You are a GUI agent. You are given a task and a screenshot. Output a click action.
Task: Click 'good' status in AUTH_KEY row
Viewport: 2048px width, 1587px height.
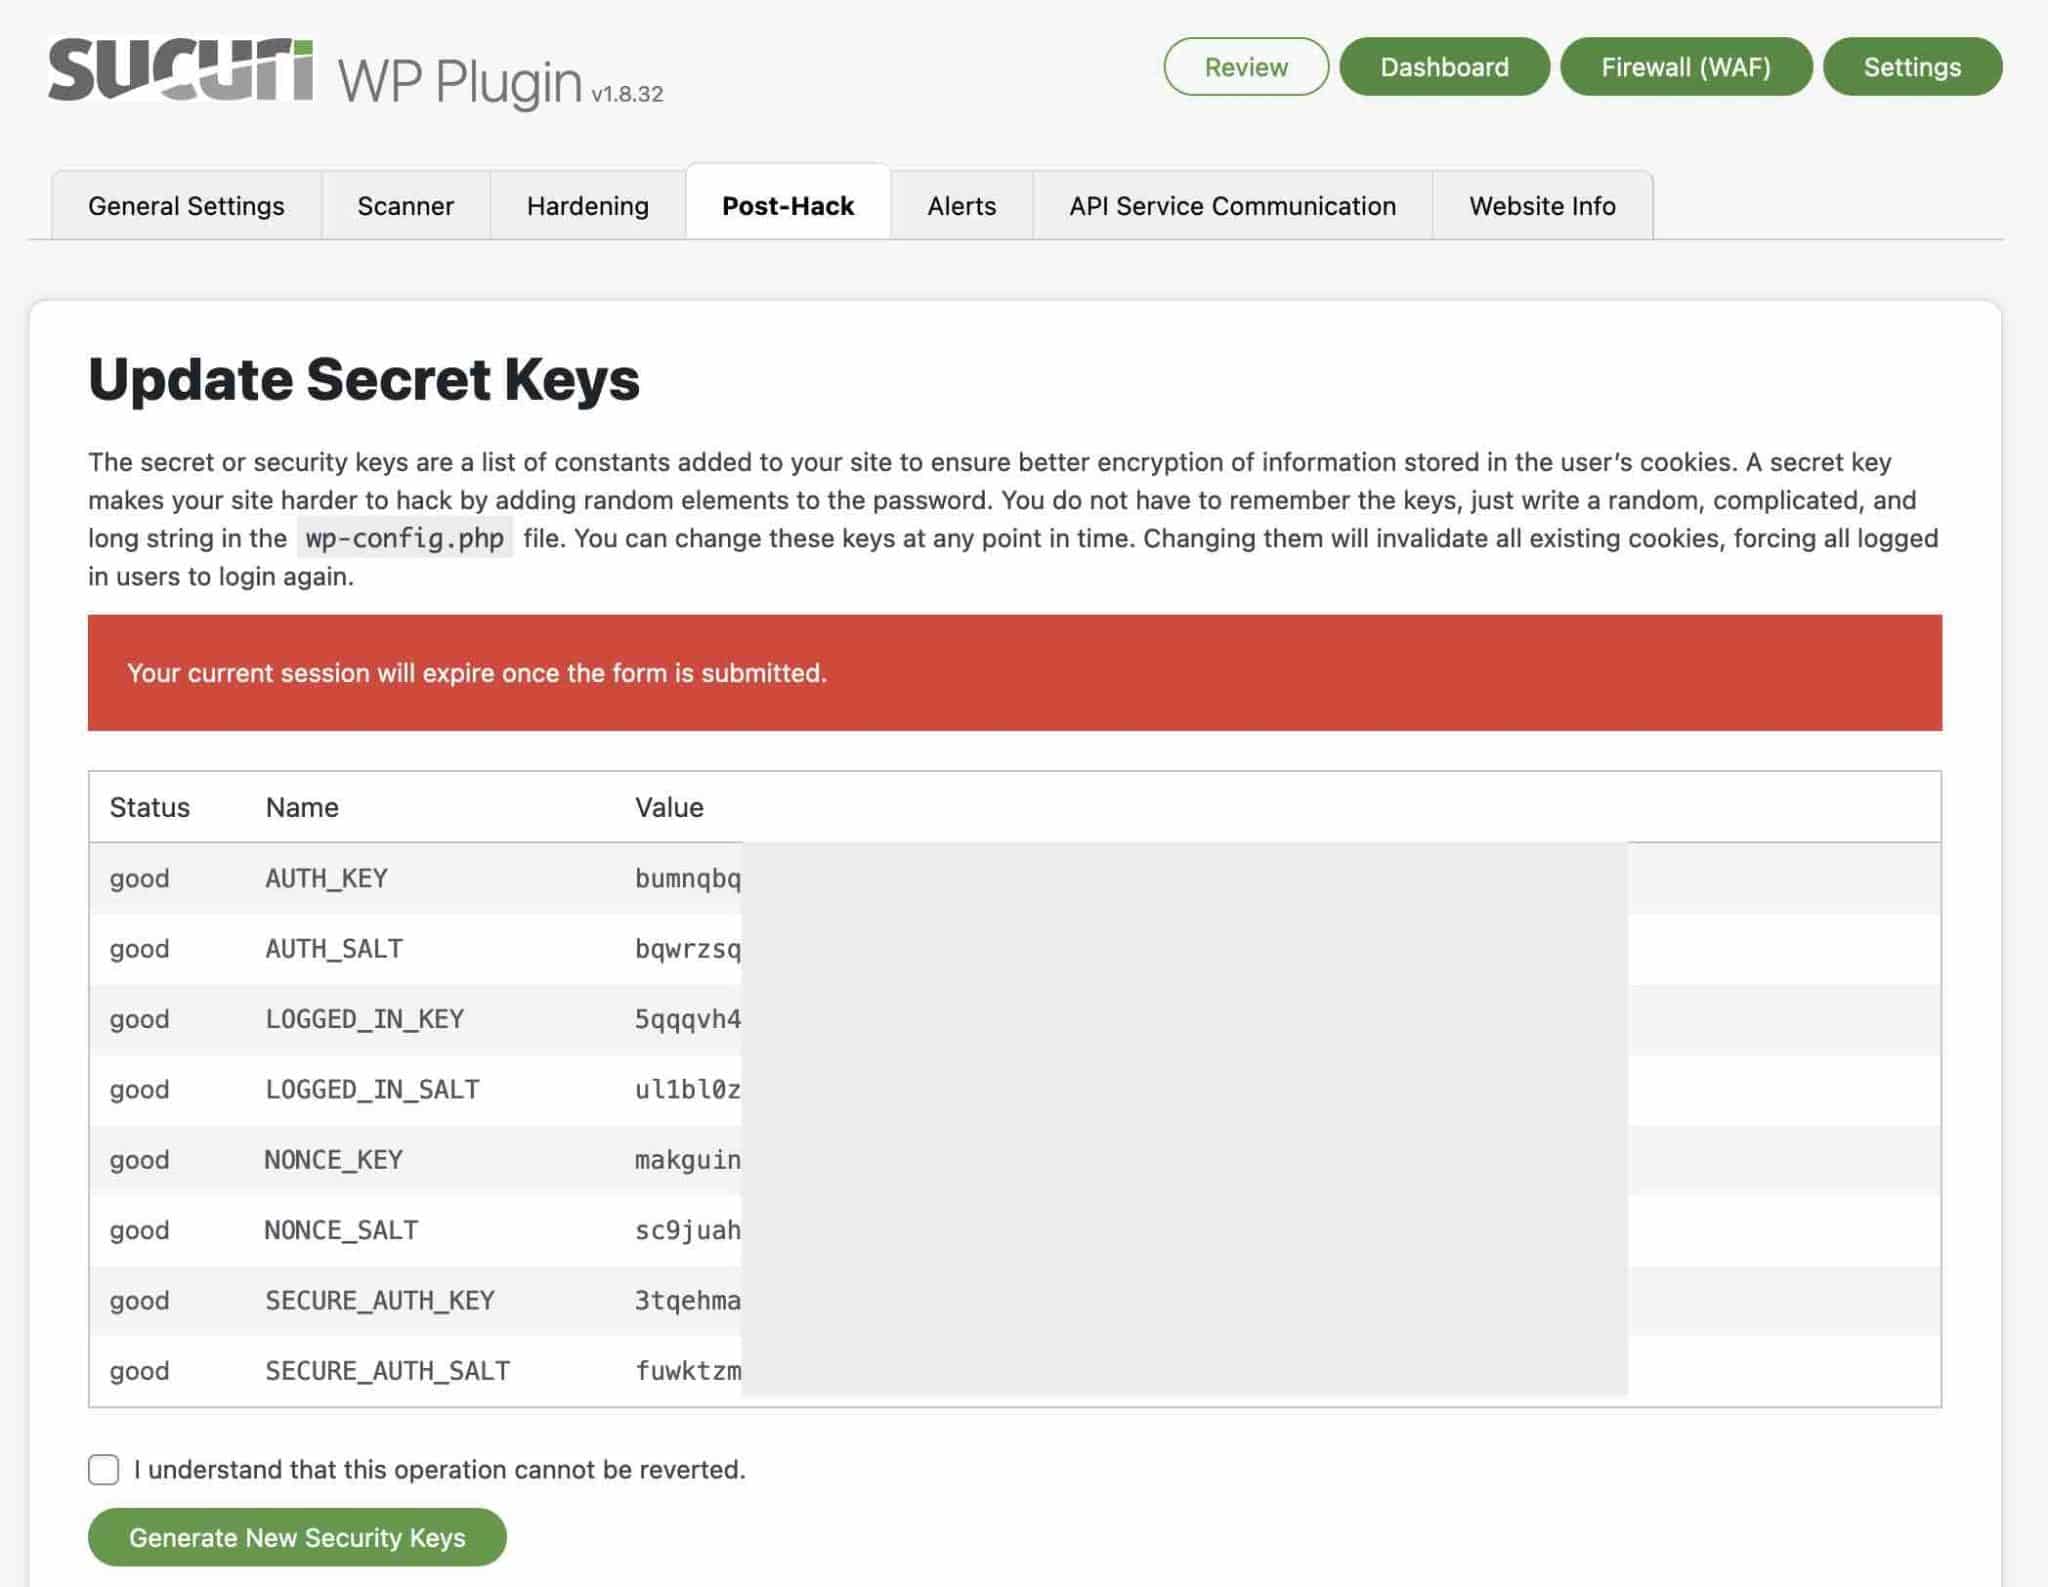(139, 879)
